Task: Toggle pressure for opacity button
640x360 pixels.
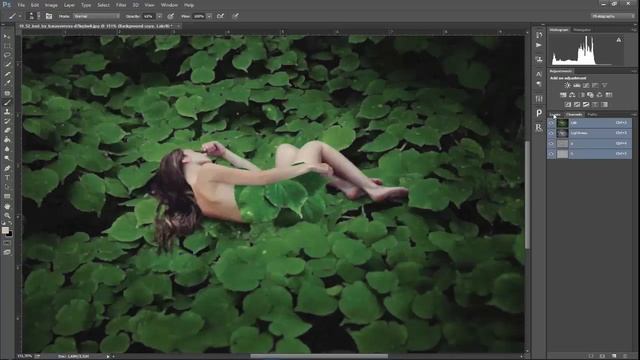Action: (x=171, y=16)
